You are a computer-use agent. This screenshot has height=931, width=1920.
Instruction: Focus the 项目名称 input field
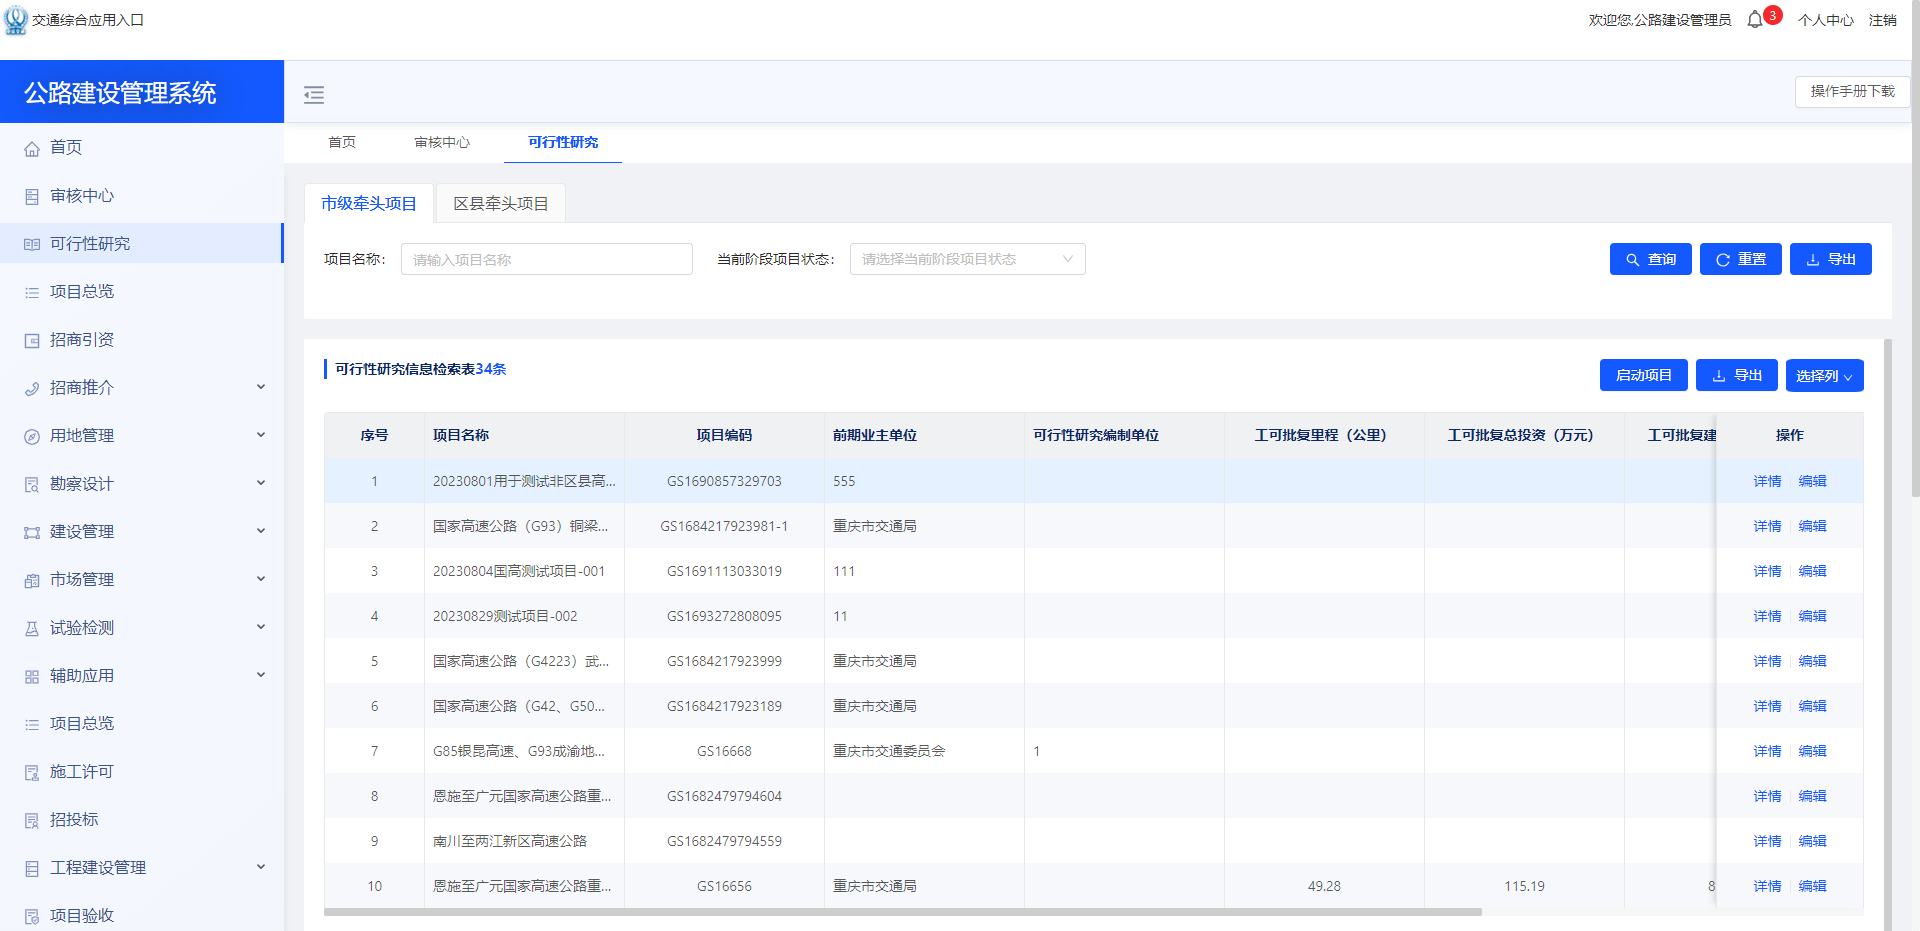(x=547, y=259)
